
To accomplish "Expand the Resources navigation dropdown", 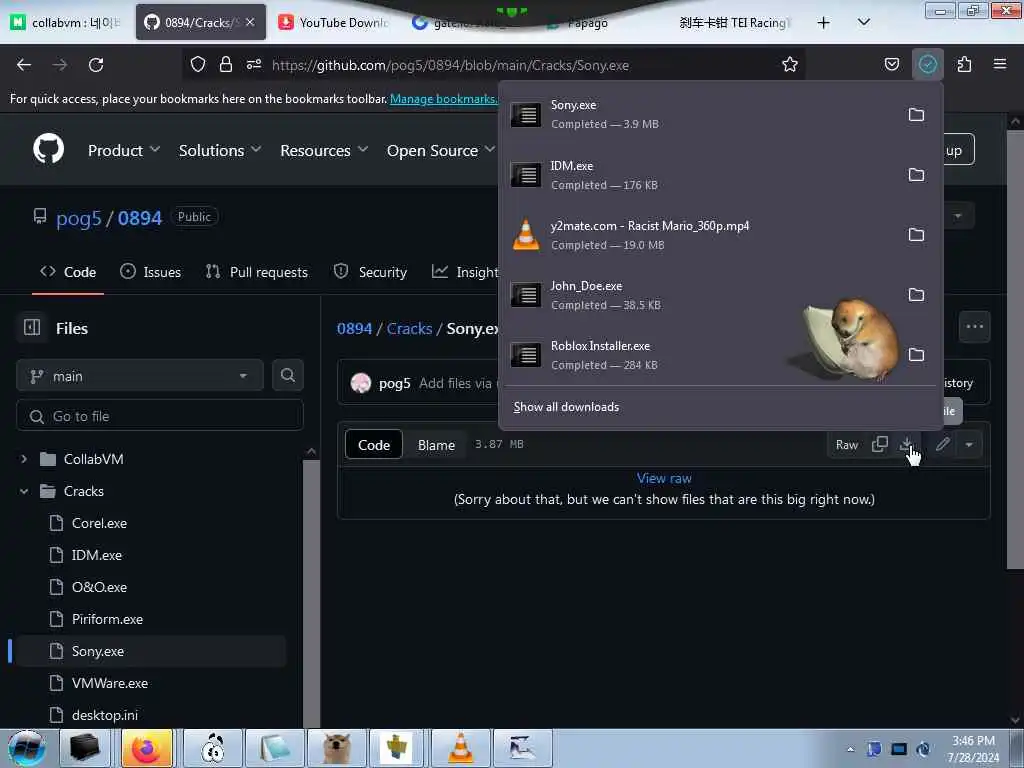I will (x=324, y=150).
